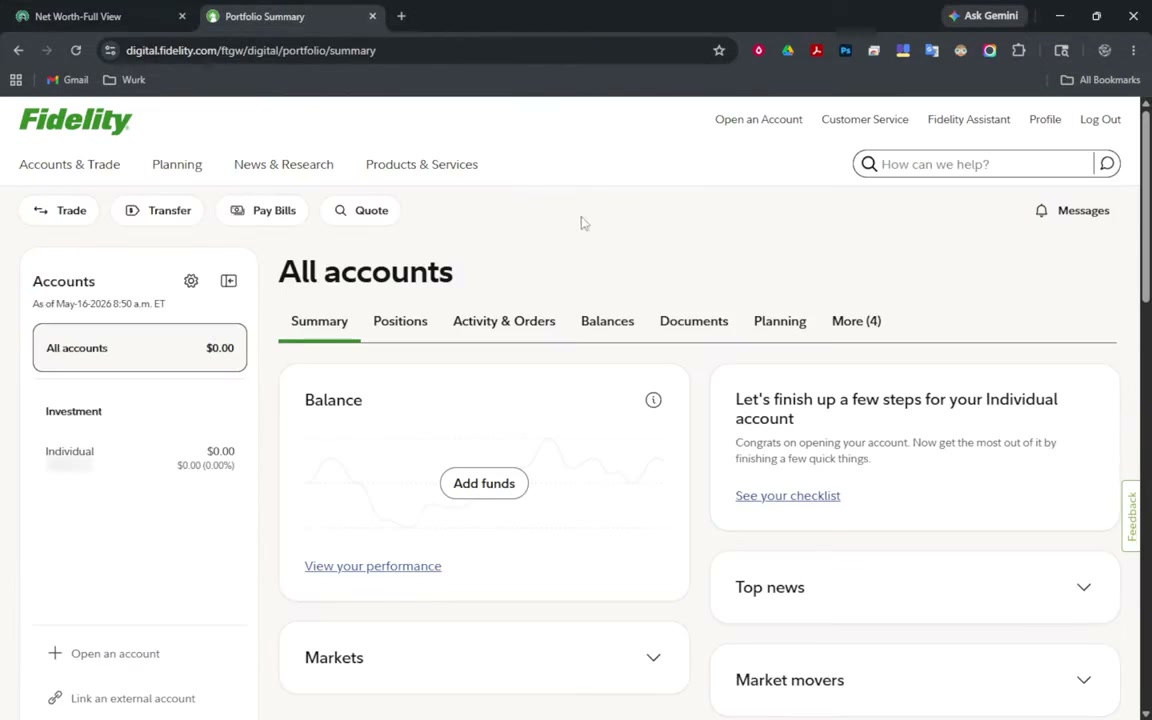Click the Photoshop extension icon
This screenshot has width=1152, height=720.
[x=845, y=51]
